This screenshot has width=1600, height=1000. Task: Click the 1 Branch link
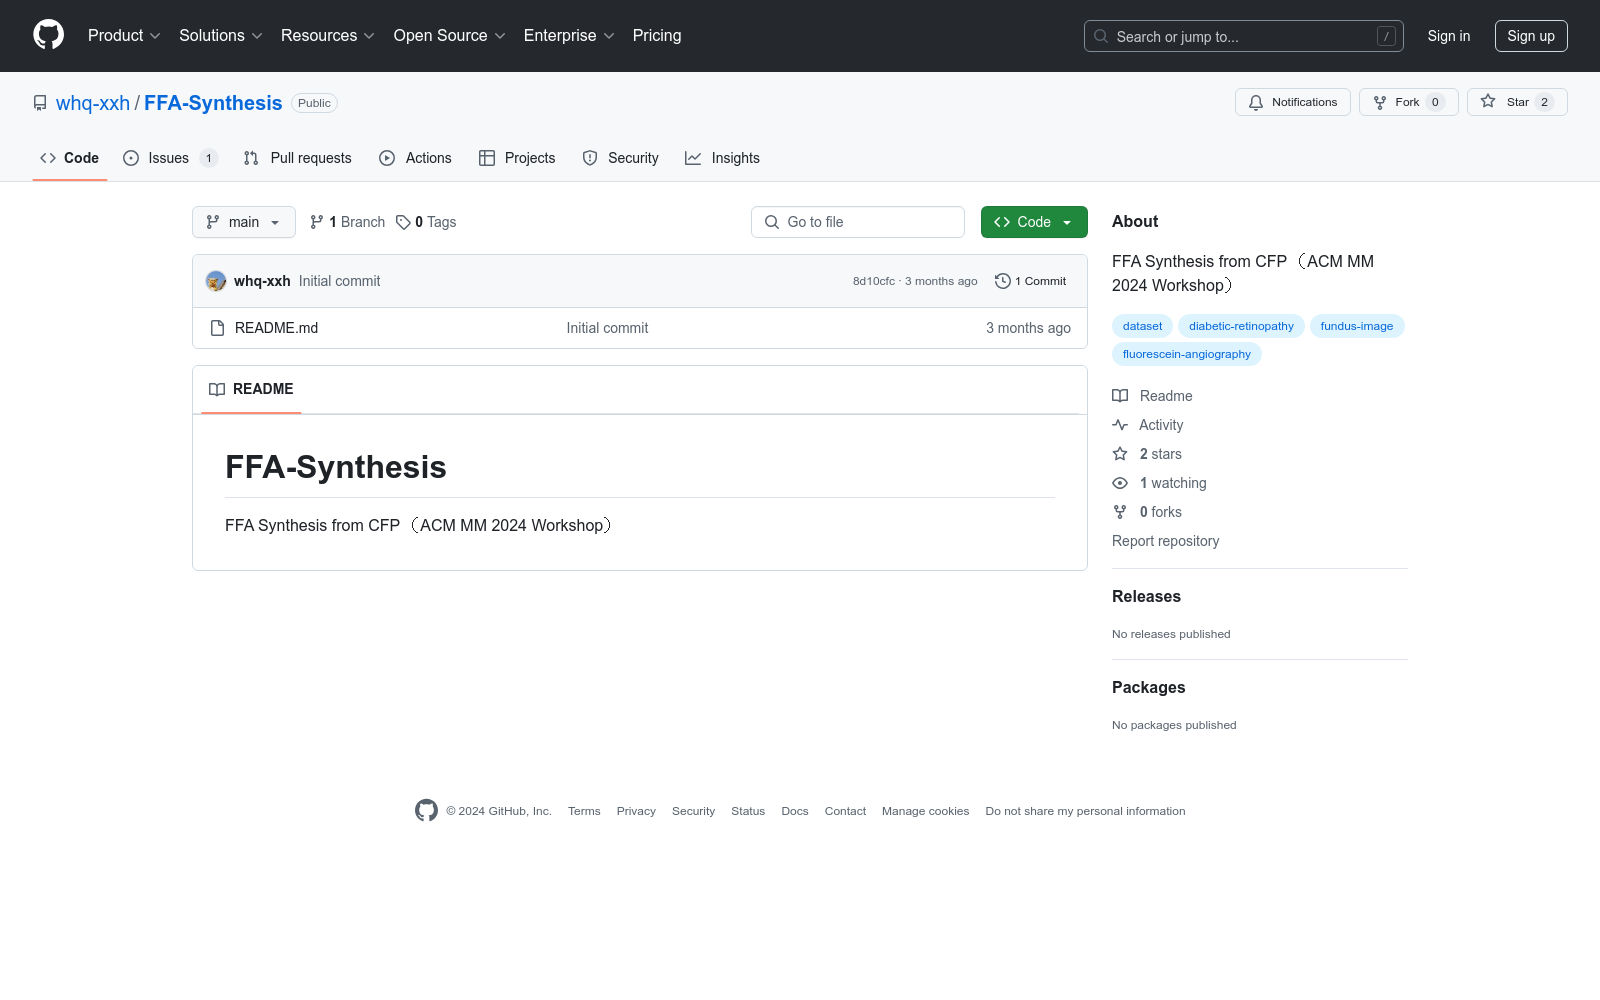click(x=347, y=222)
